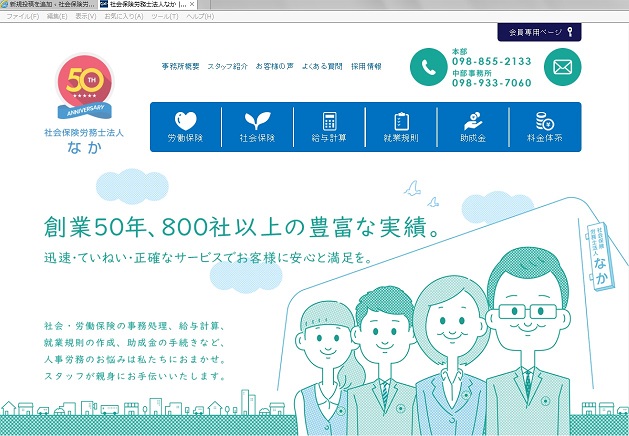Click the 労働保険 heart icon

pos(186,120)
